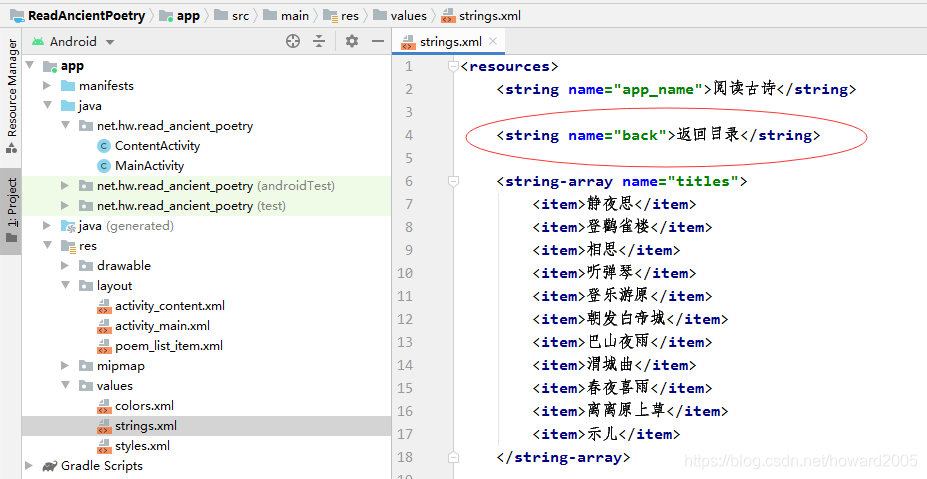
Task: Select the MainActivity class
Action: coord(150,166)
